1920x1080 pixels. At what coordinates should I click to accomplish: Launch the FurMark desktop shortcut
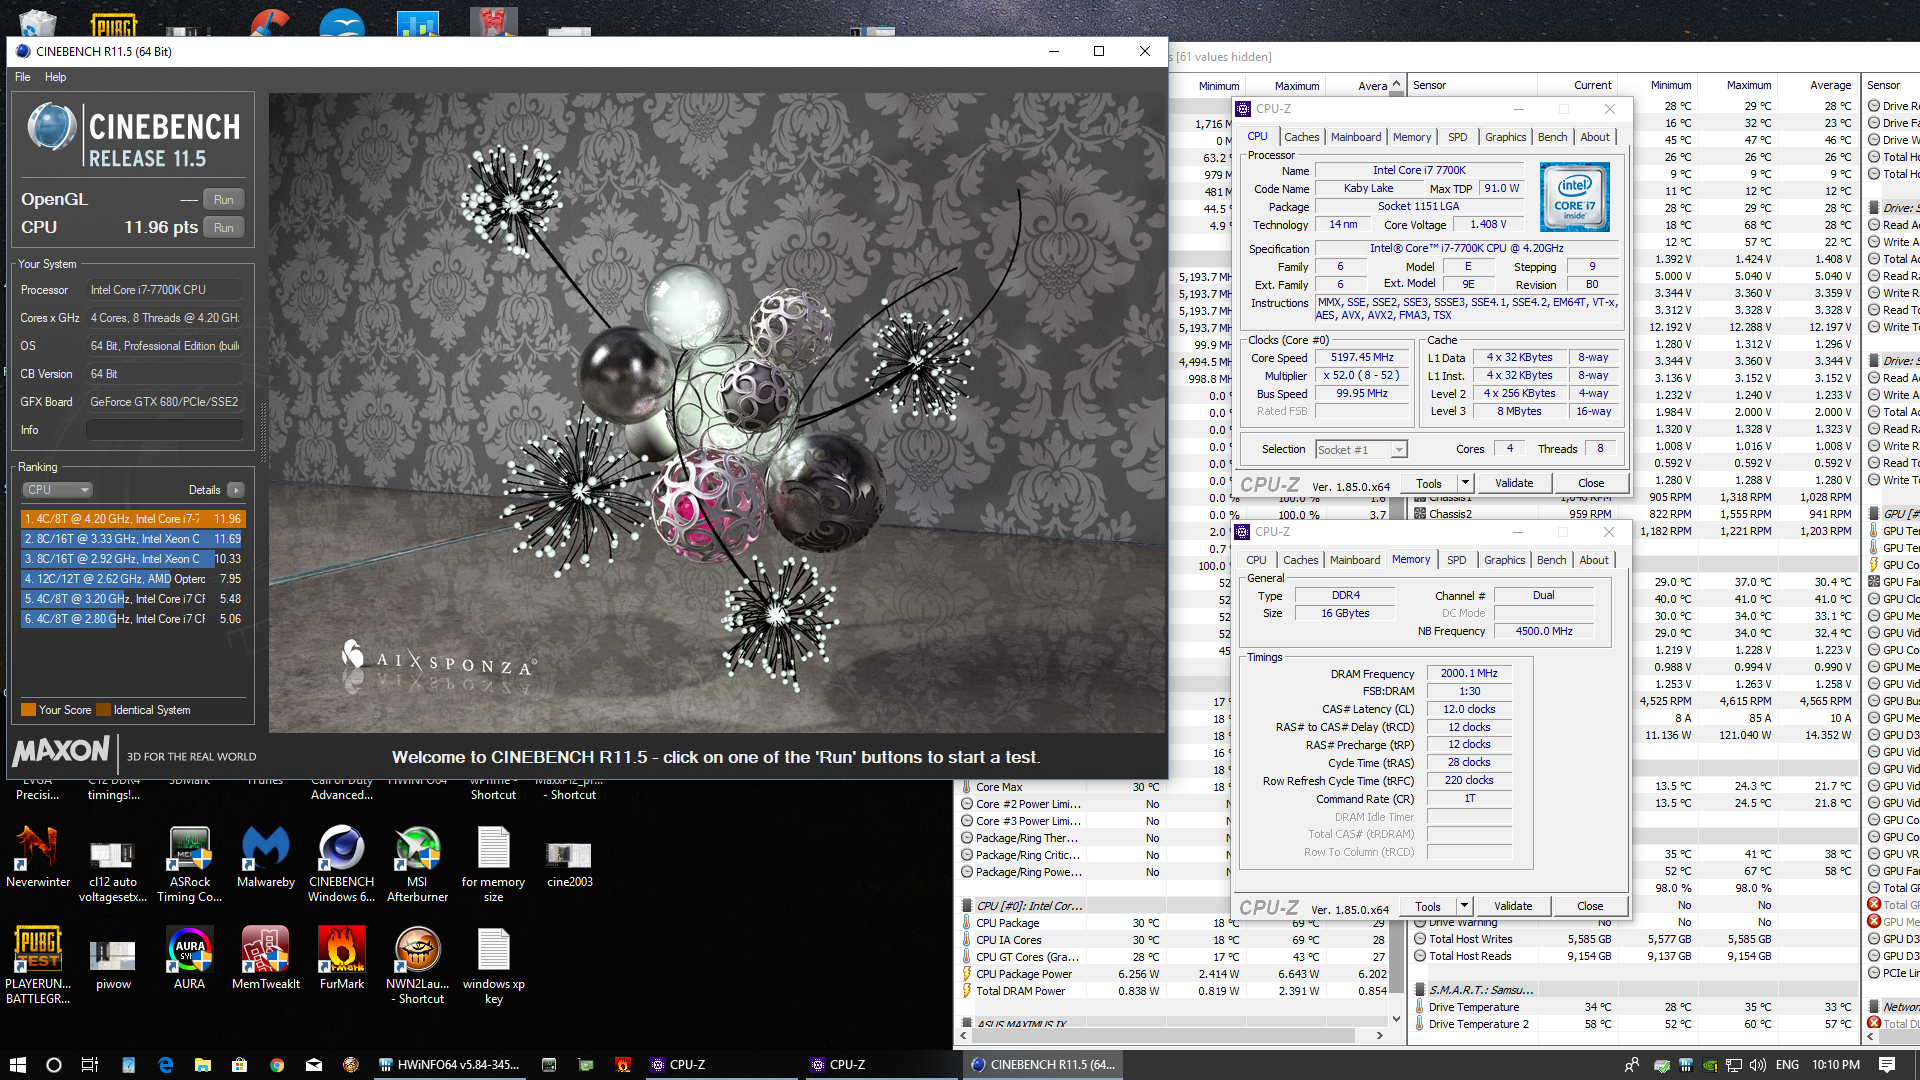coord(341,958)
